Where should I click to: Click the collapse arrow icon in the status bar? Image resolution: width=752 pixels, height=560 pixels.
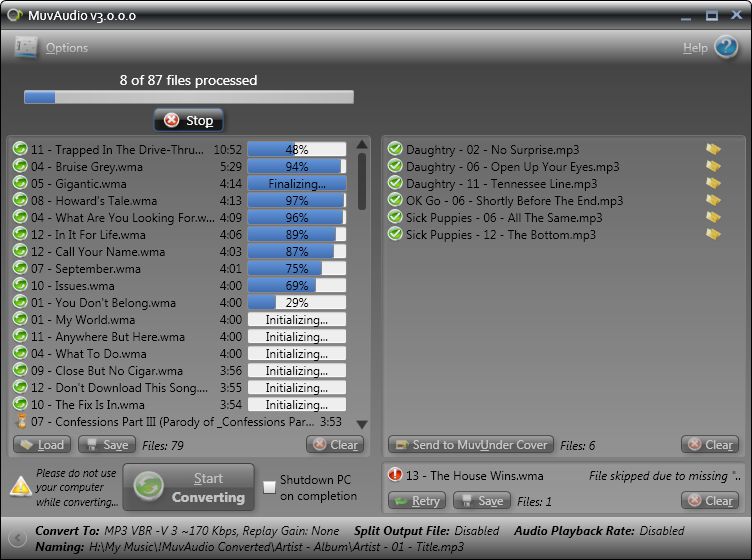[x=17, y=538]
